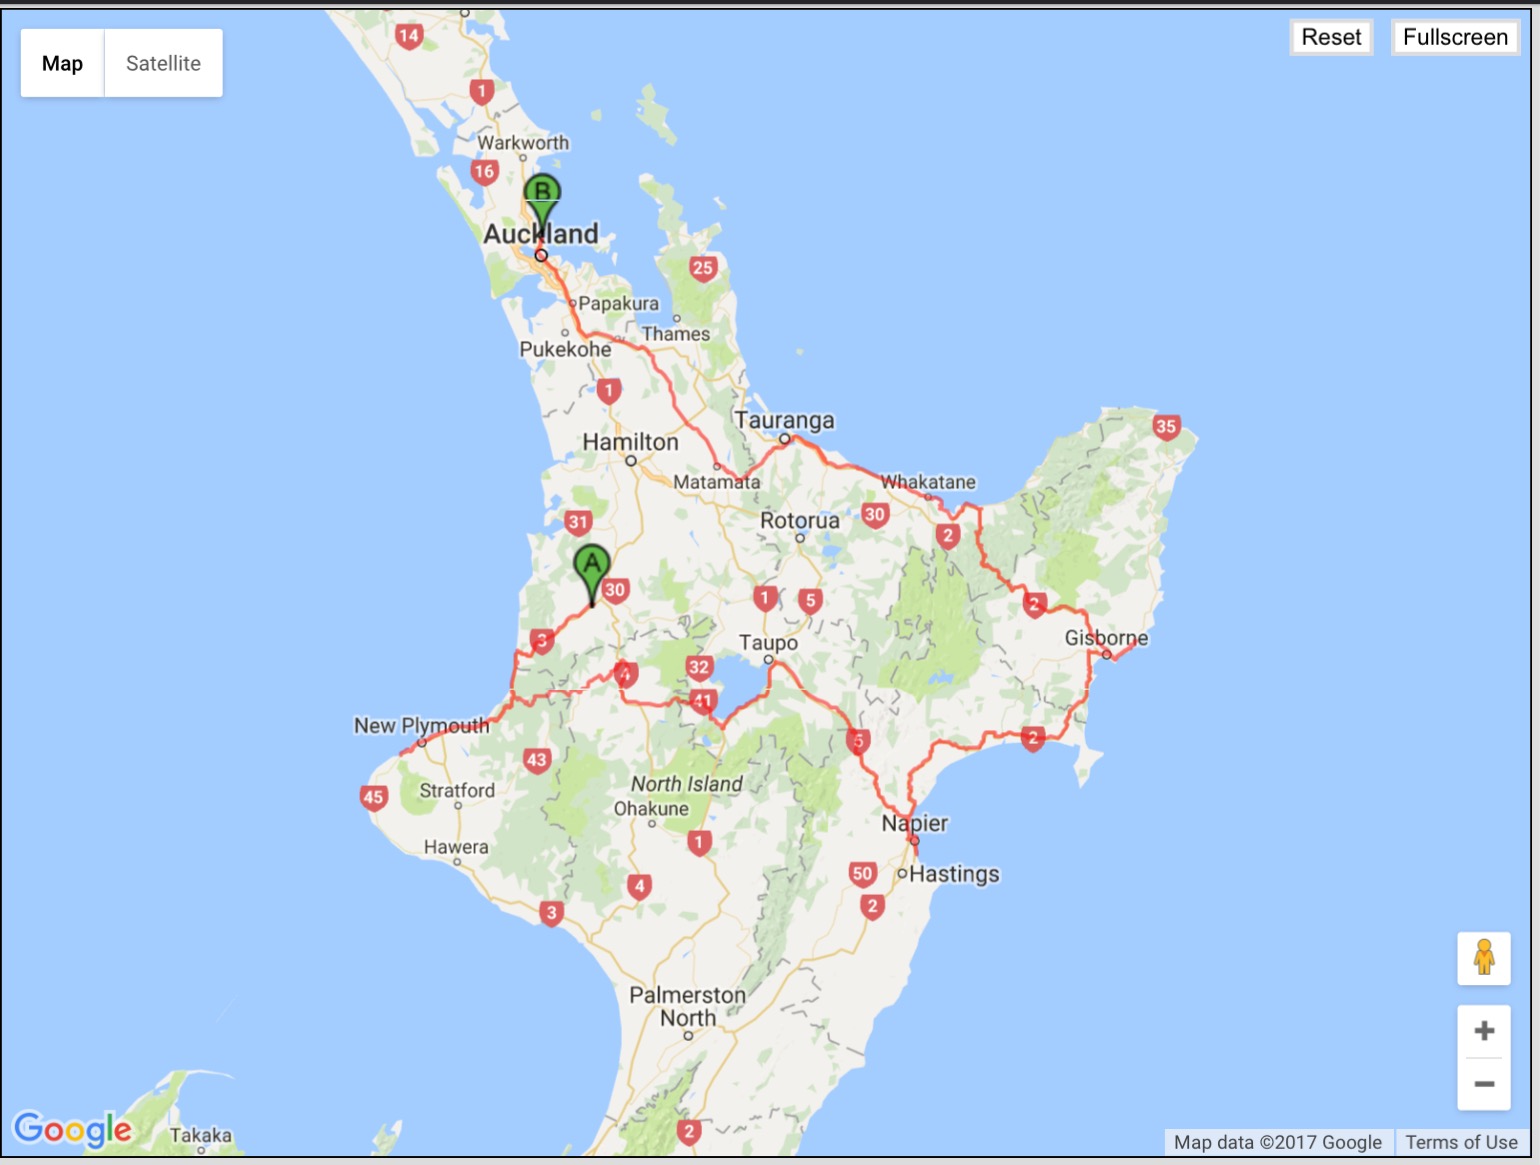Select the Map view tab

click(62, 63)
